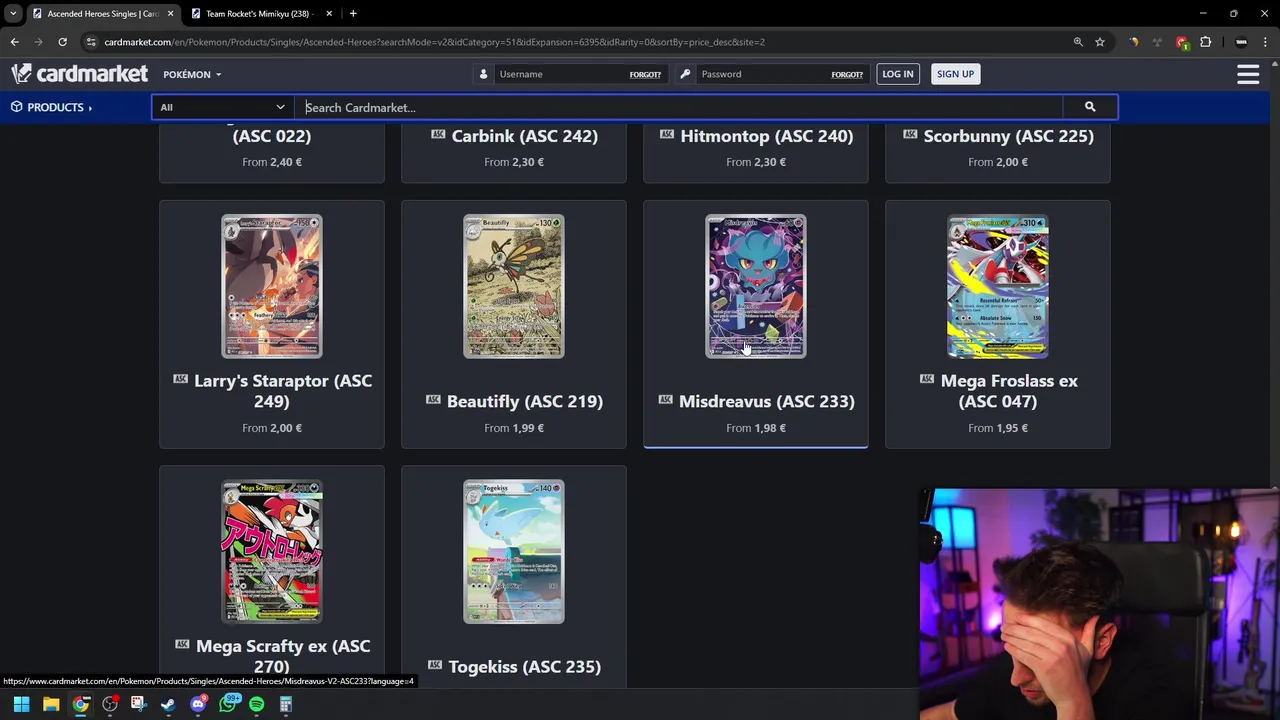Open Spotify from taskbar
Screen dimensions: 1280x720
257,704
